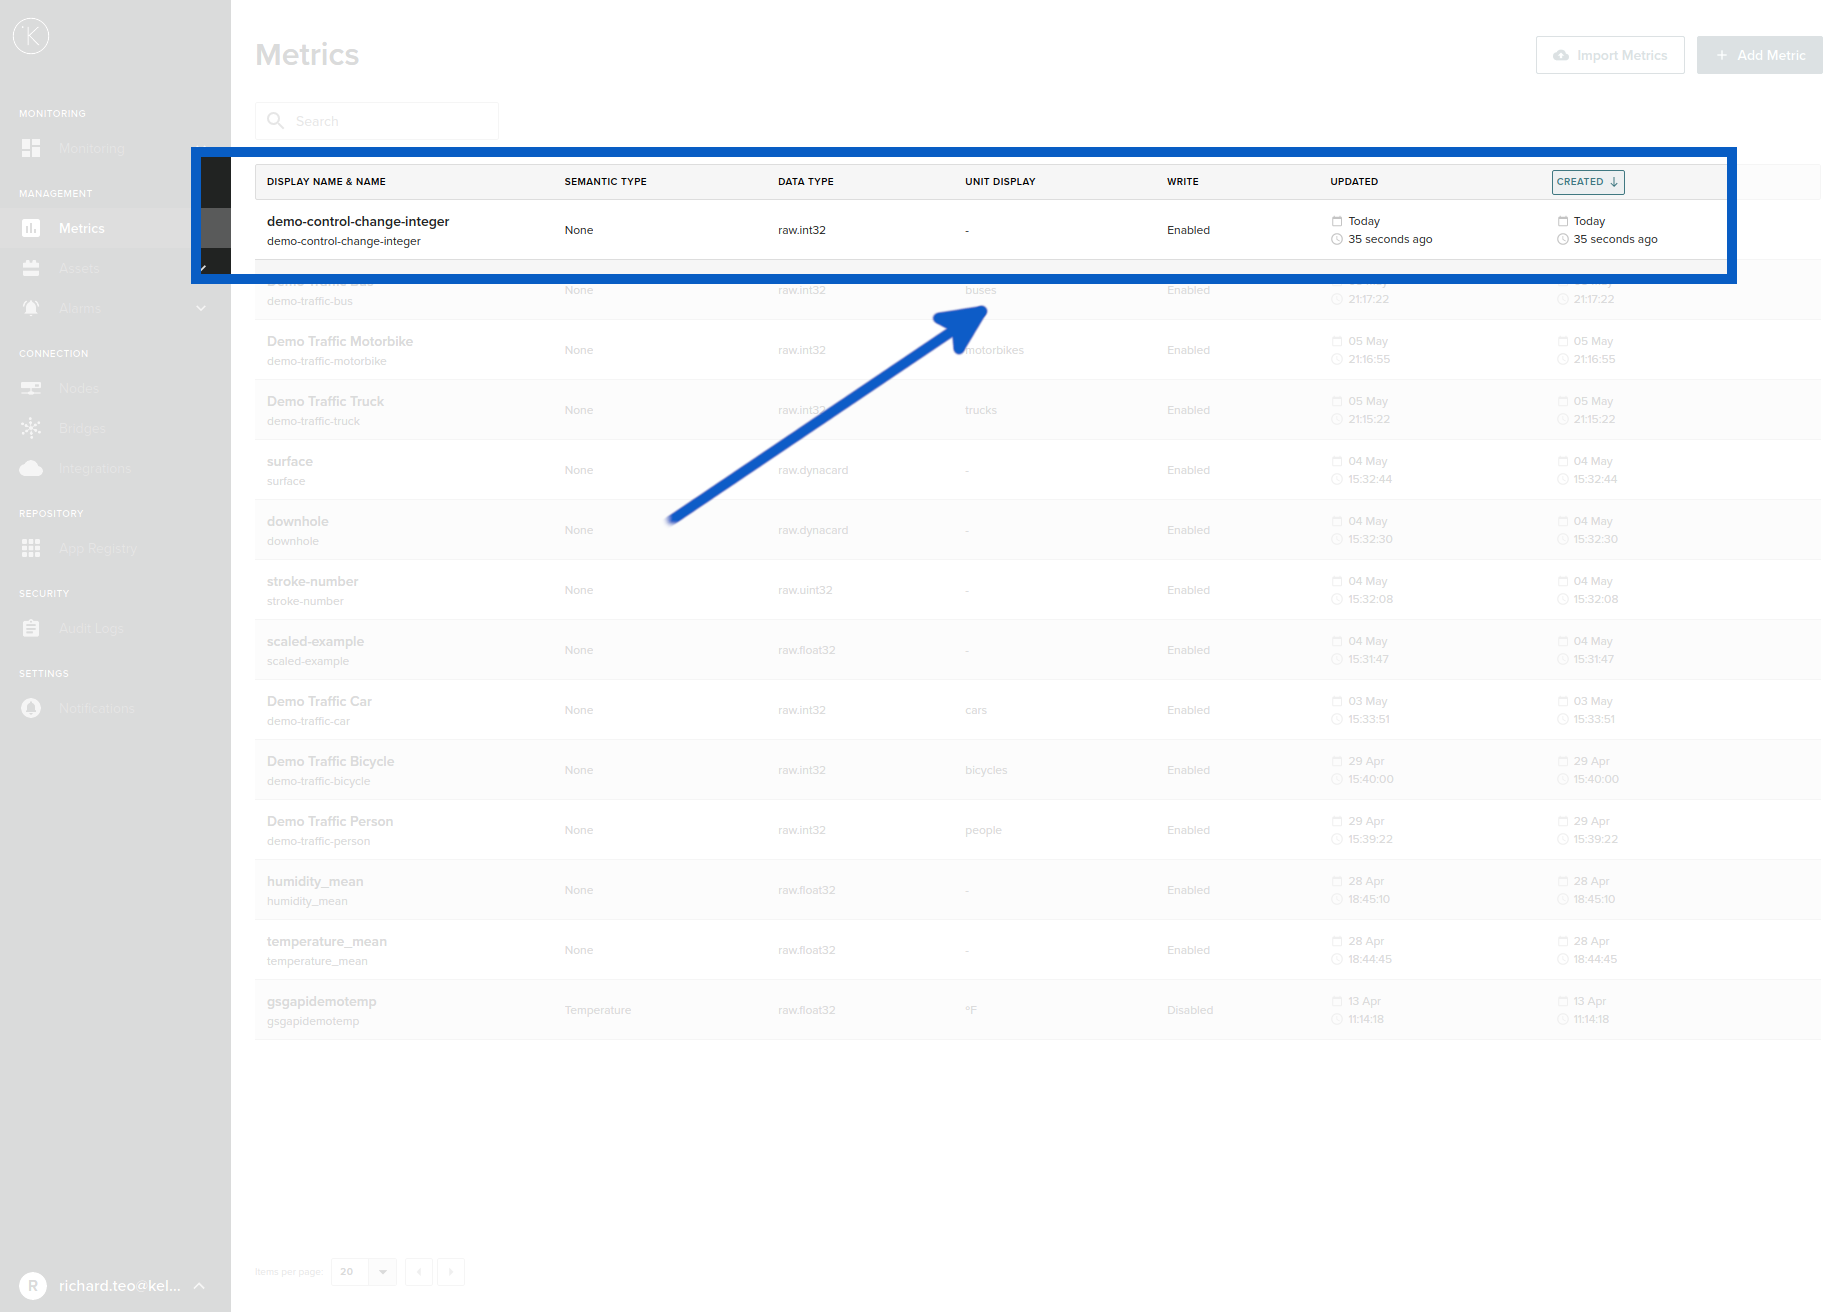Image resolution: width=1845 pixels, height=1312 pixels.
Task: Open Nodes via its server icon
Action: click(x=31, y=388)
